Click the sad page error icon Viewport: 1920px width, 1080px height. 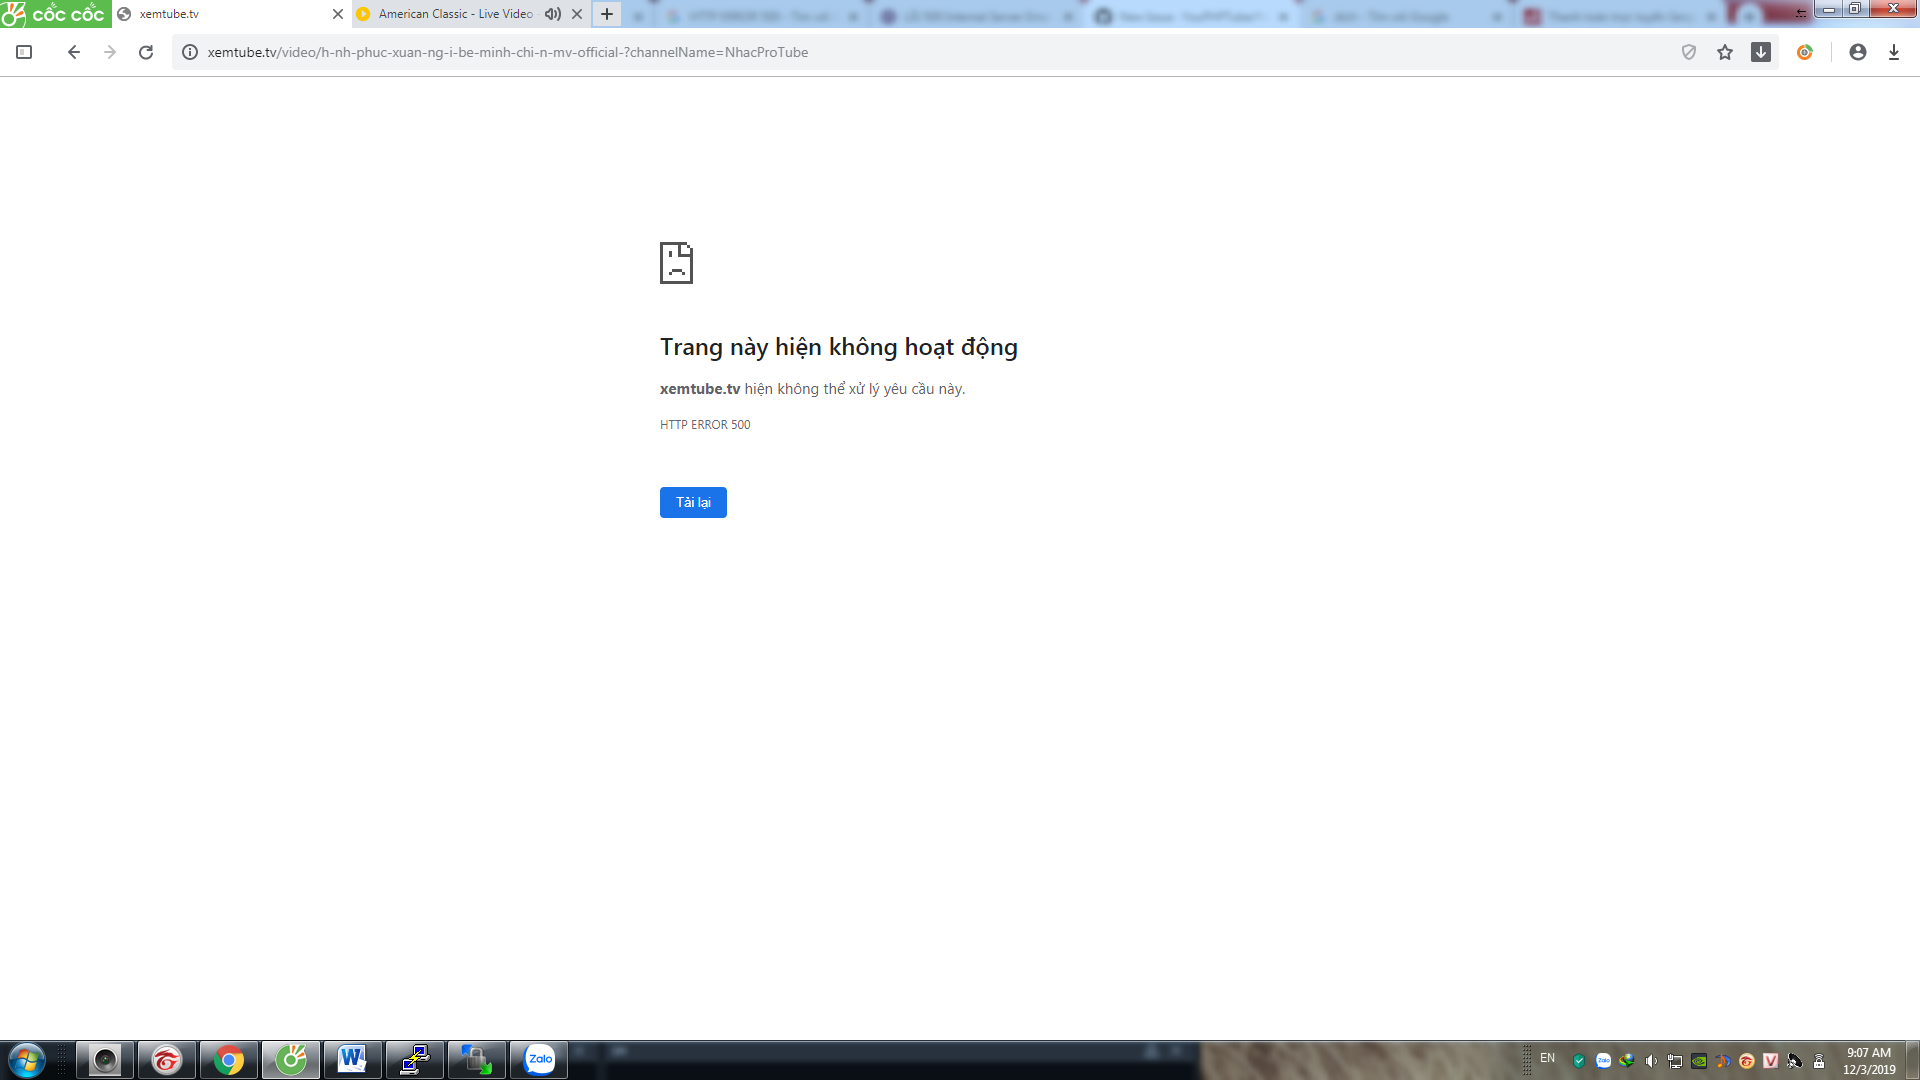pos(676,263)
